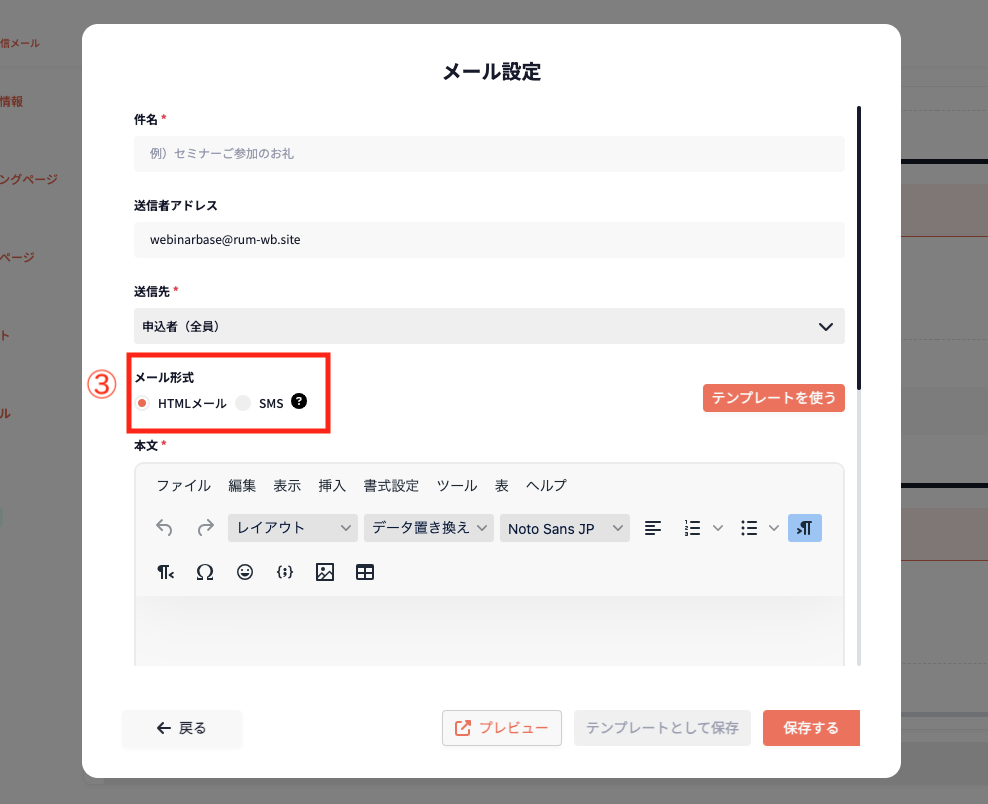Click the redo arrow in editor toolbar
This screenshot has width=988, height=804.
pos(205,528)
